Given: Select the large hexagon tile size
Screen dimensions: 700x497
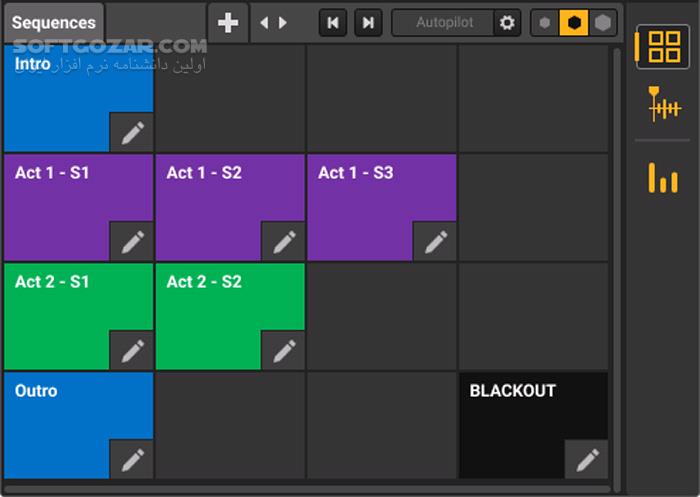Looking at the screenshot, I should [602, 22].
